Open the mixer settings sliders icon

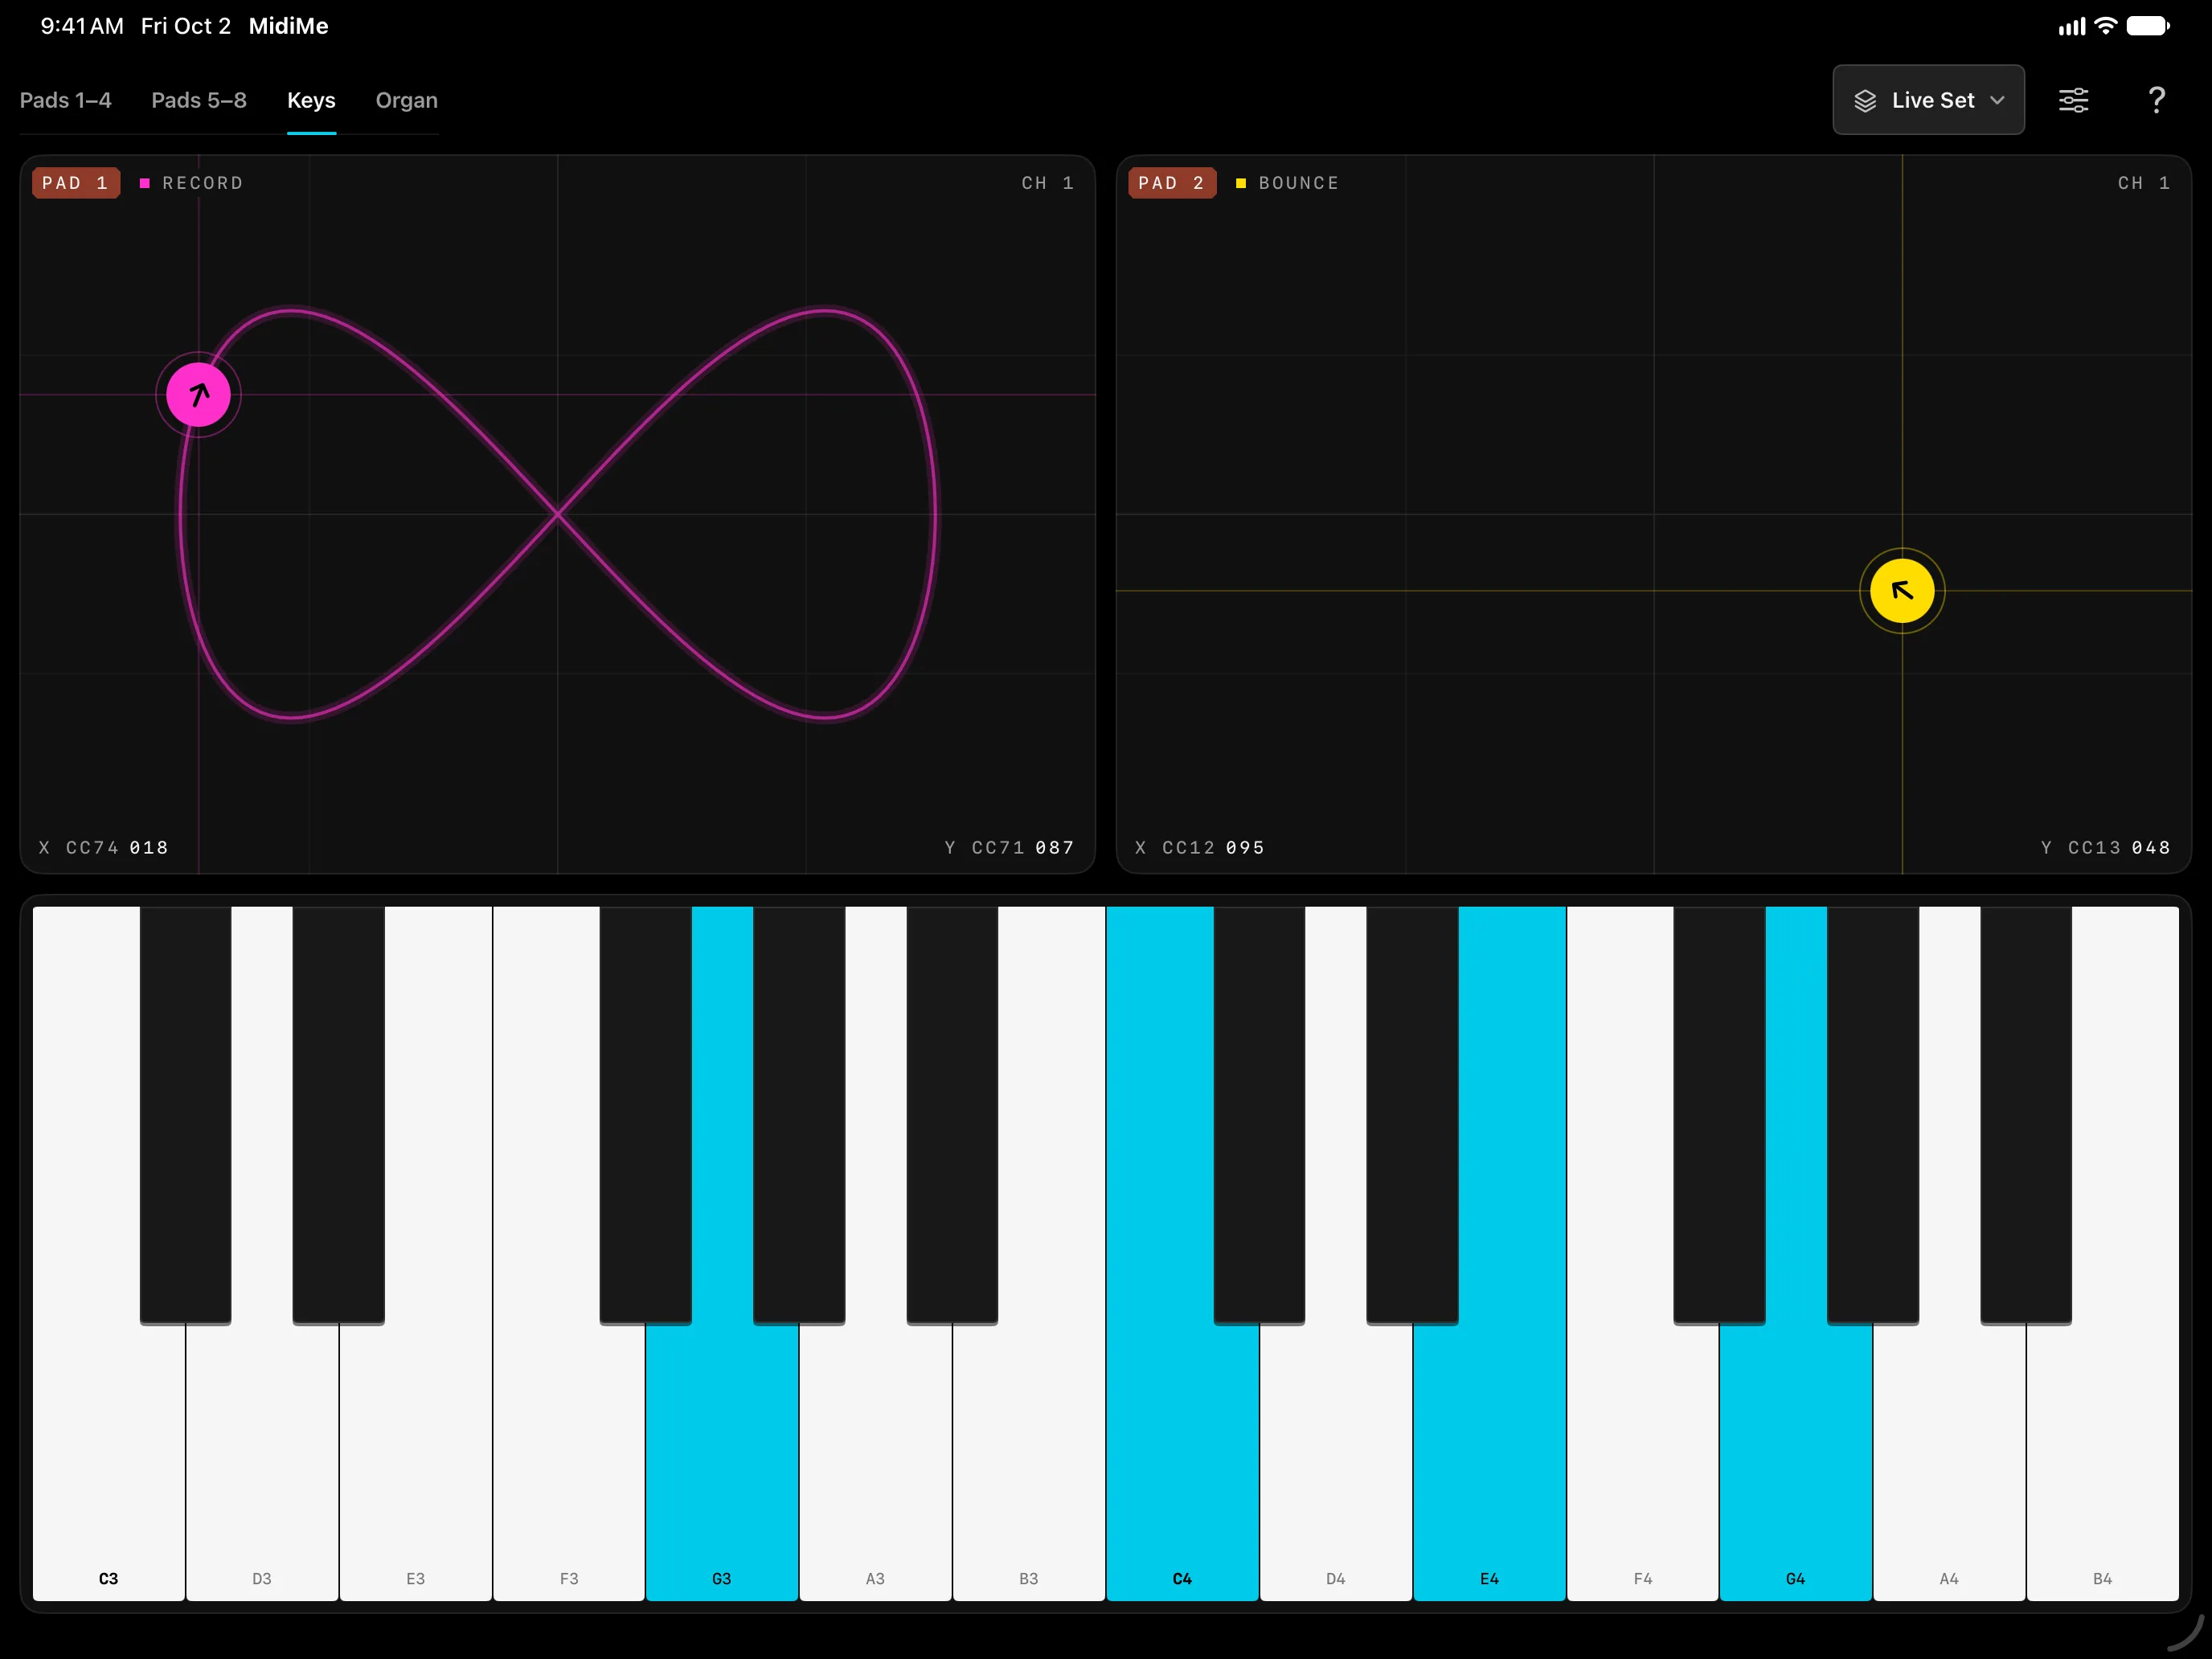(x=2073, y=100)
